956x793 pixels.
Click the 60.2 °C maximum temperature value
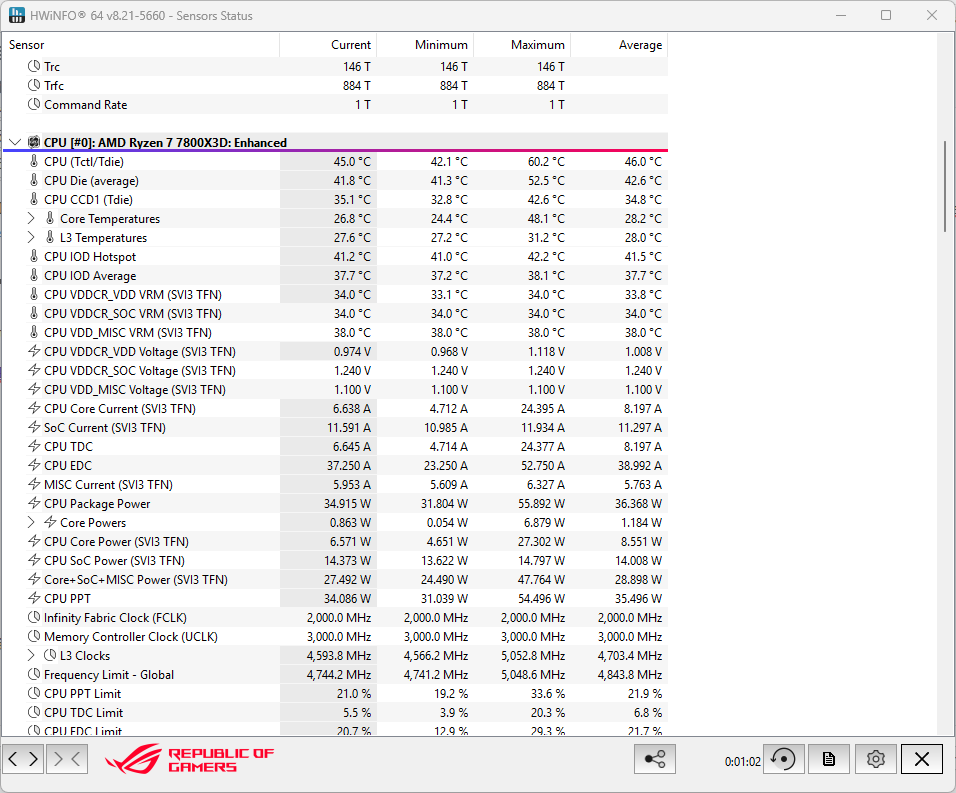point(546,162)
